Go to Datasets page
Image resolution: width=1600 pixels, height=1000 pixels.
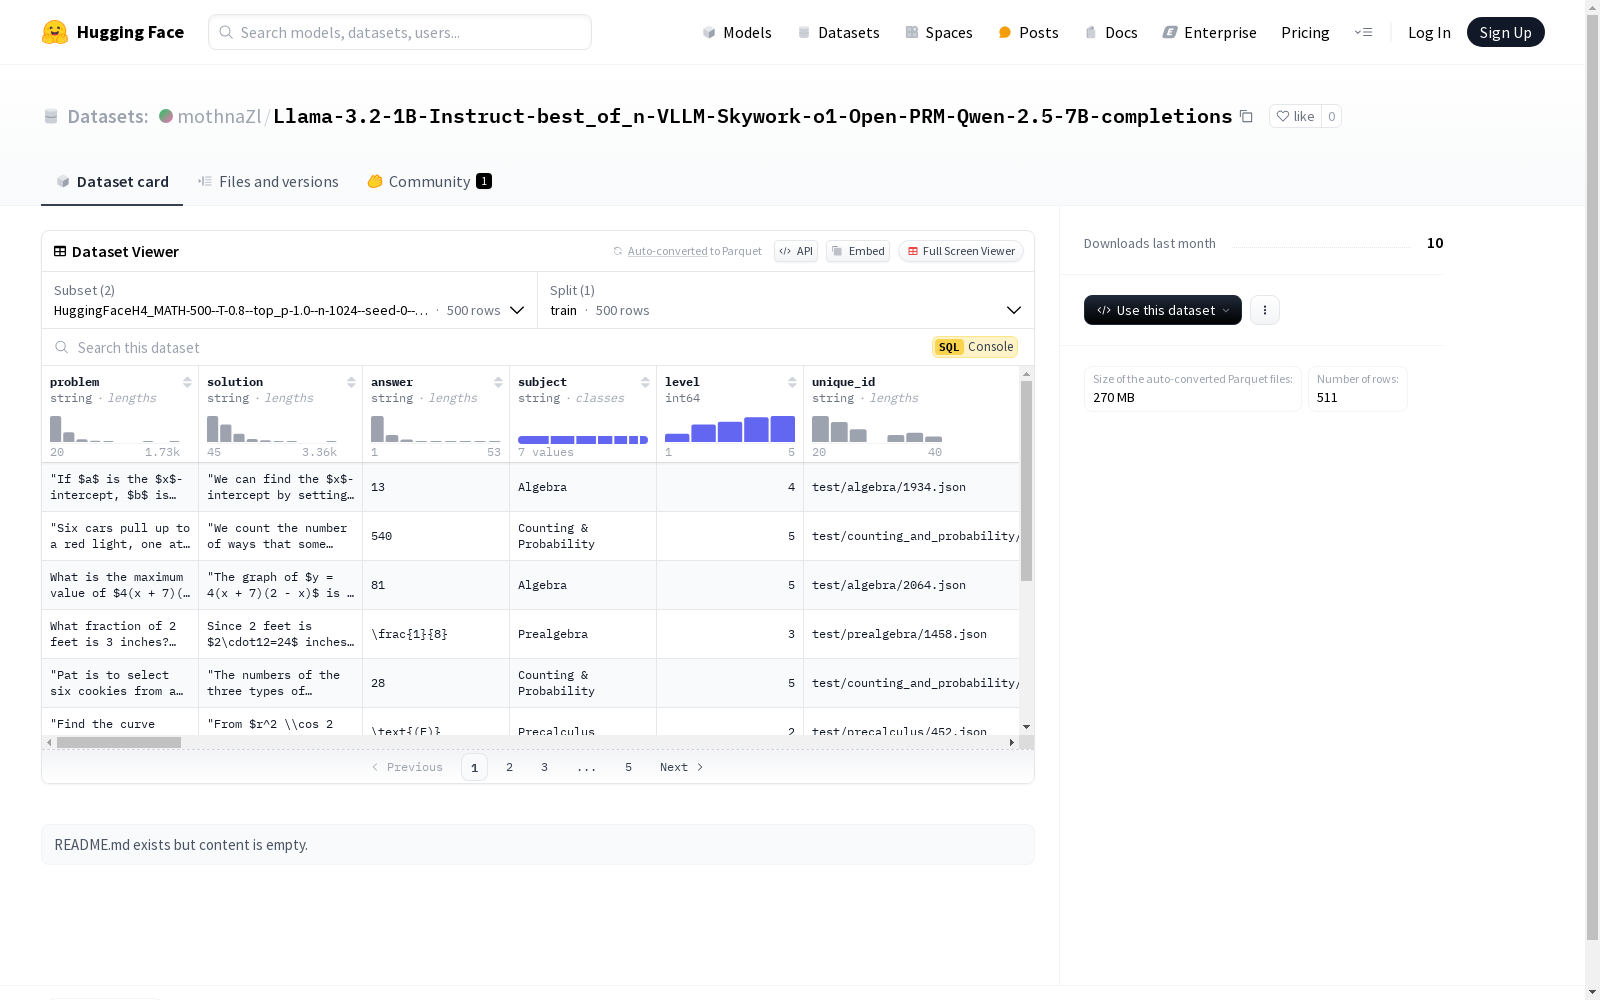click(838, 32)
